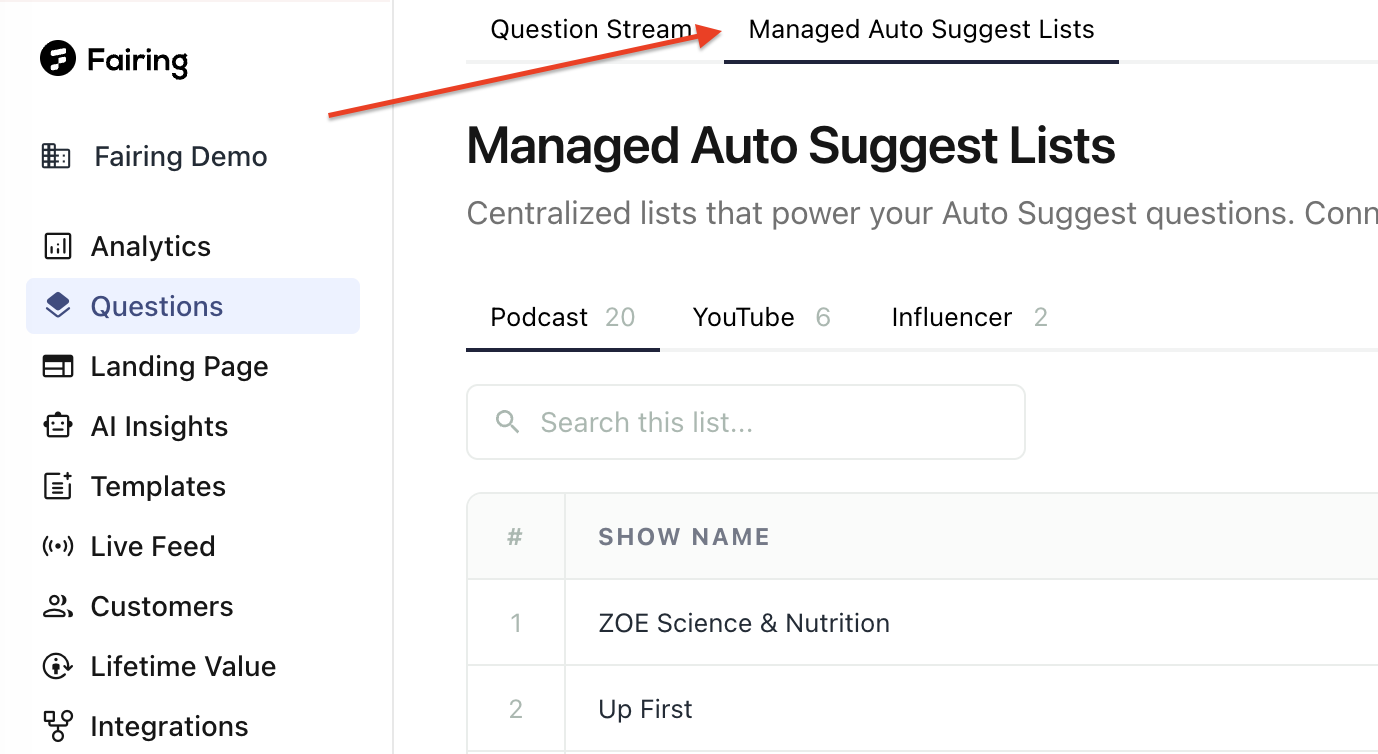This screenshot has width=1378, height=754.
Task: Open the YouTube list tab
Action: [761, 317]
